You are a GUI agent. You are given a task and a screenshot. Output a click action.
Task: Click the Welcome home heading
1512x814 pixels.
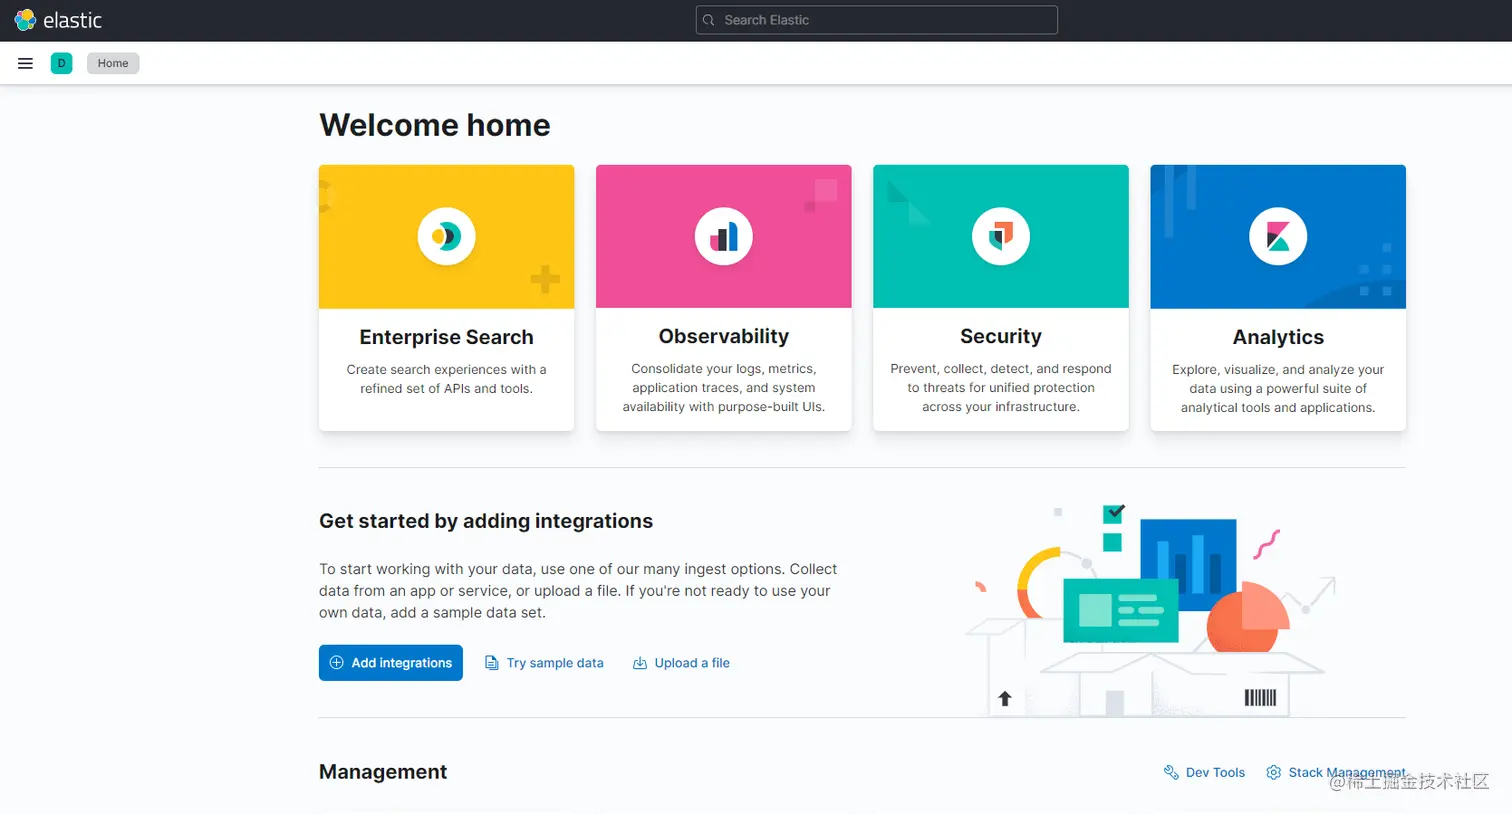435,125
